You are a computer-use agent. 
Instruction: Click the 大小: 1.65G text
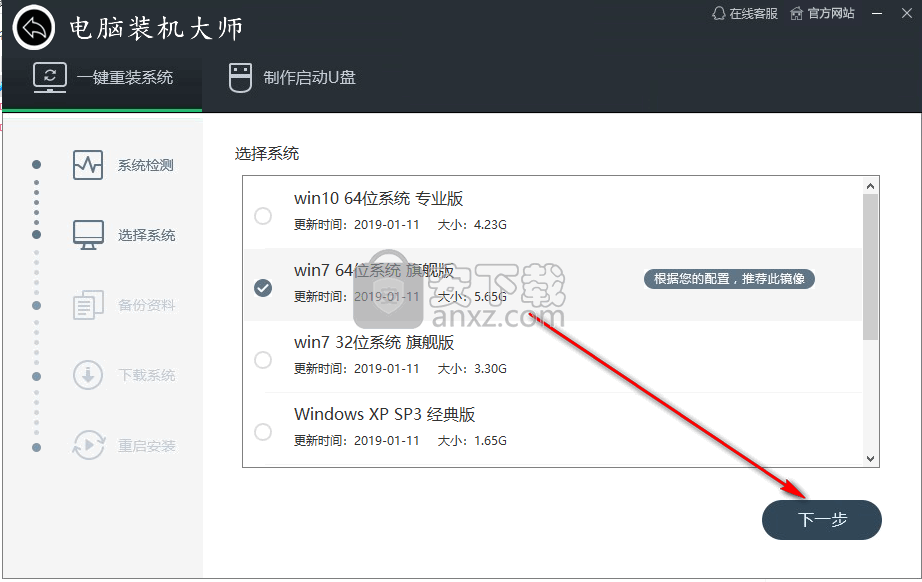pos(472,440)
